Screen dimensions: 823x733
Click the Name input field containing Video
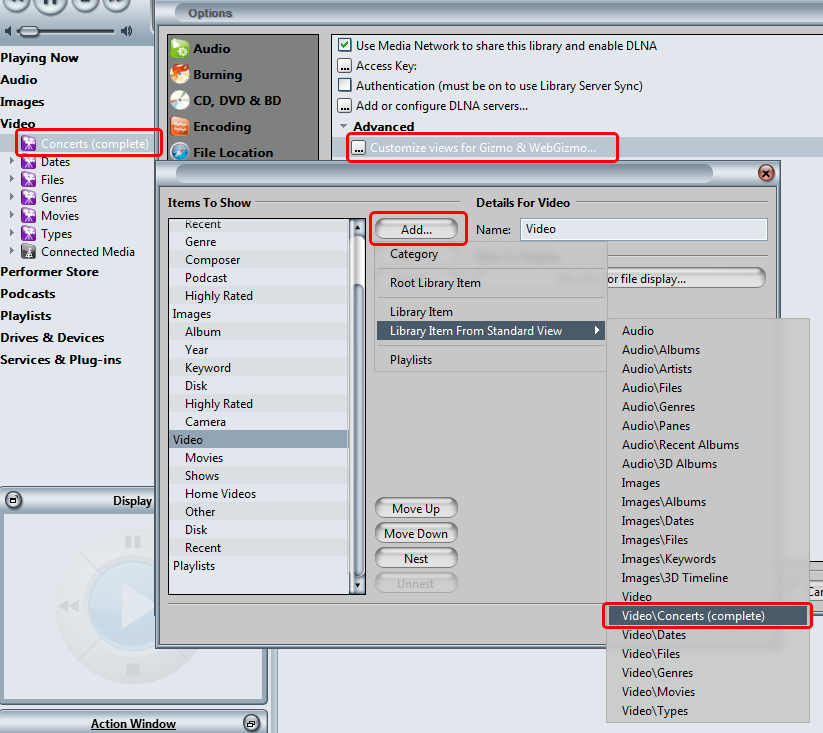643,229
